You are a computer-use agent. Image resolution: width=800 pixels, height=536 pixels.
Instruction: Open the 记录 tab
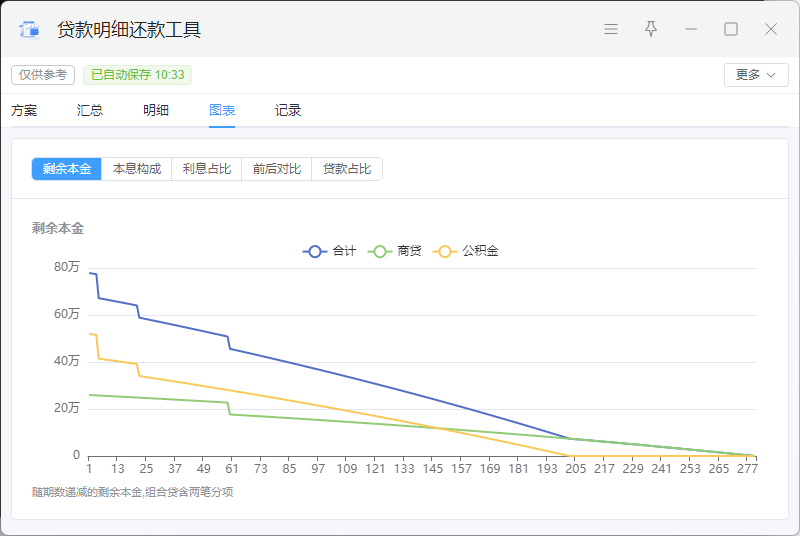288,110
